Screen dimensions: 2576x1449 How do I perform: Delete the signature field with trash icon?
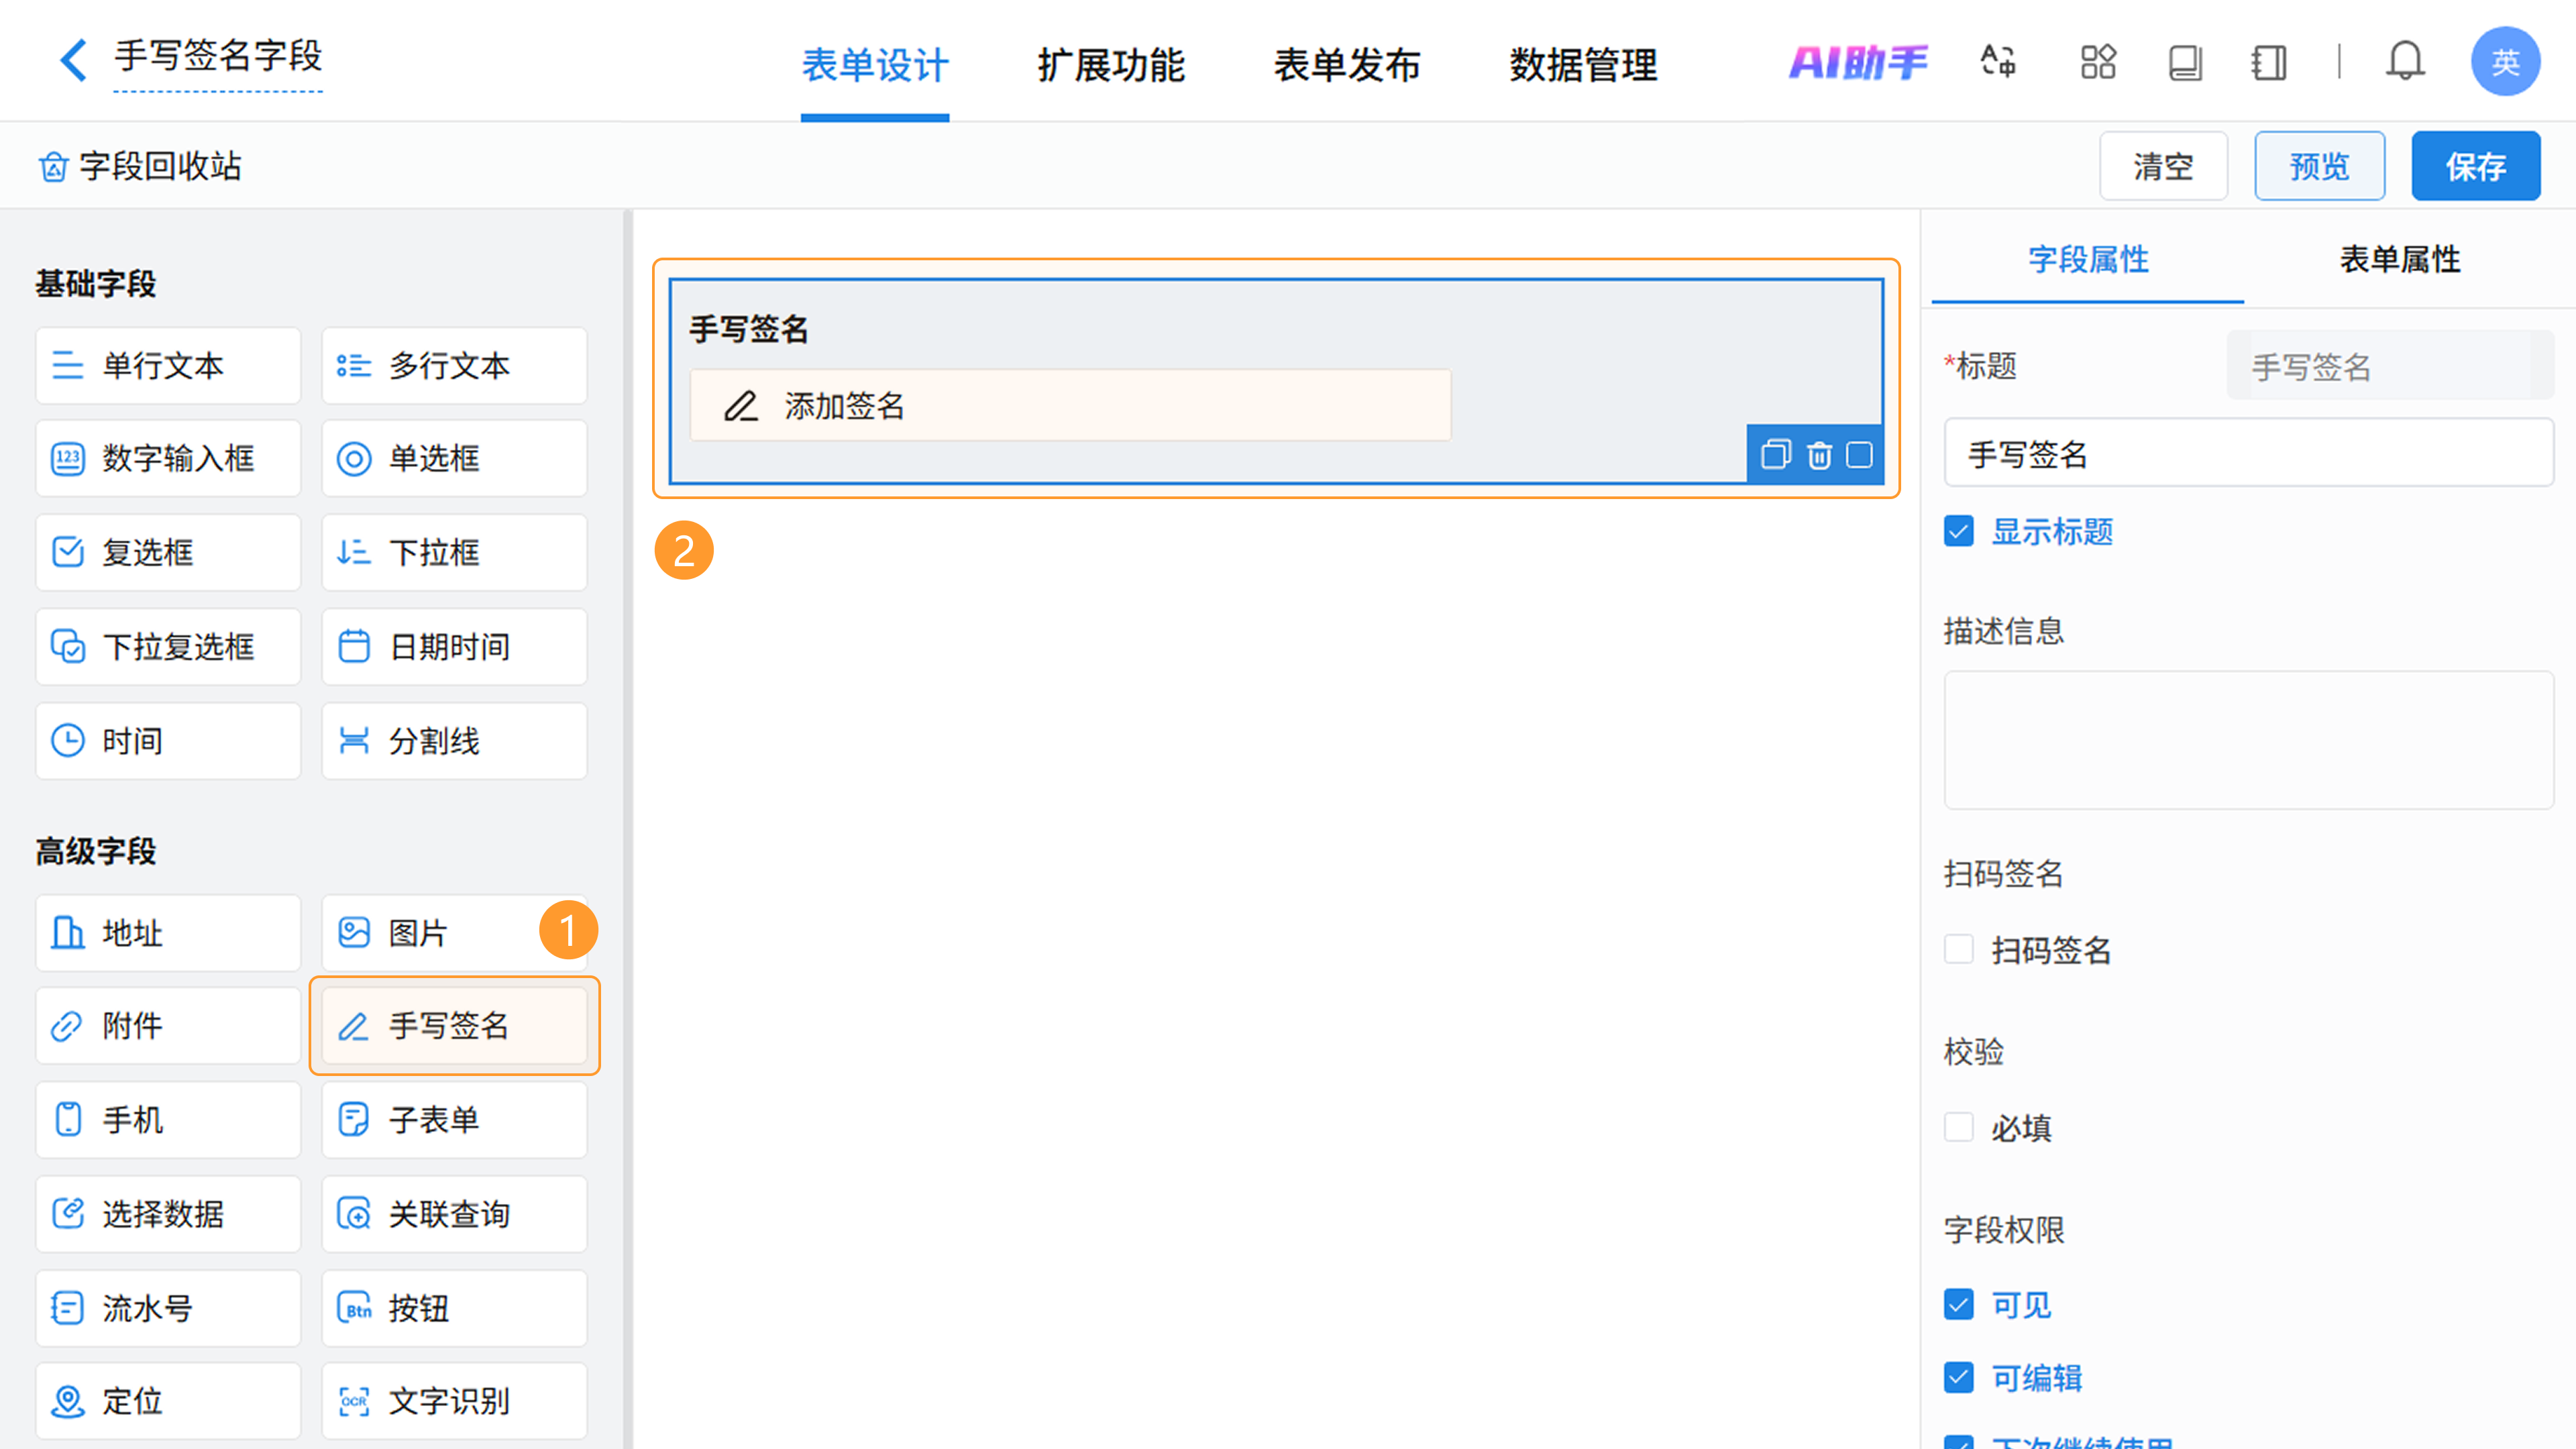pos(1819,455)
